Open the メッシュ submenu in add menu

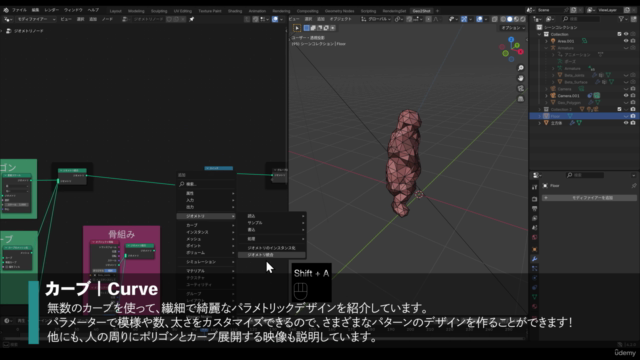pyautogui.click(x=206, y=239)
